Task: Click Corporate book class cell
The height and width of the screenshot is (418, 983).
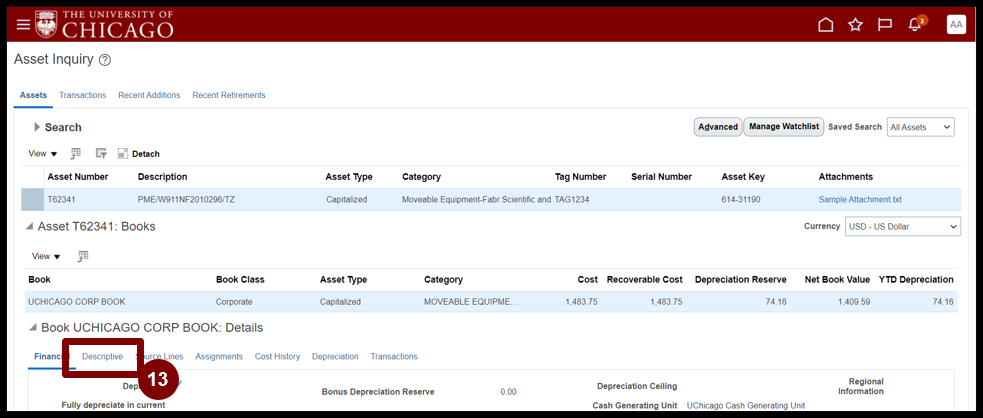Action: point(234,301)
